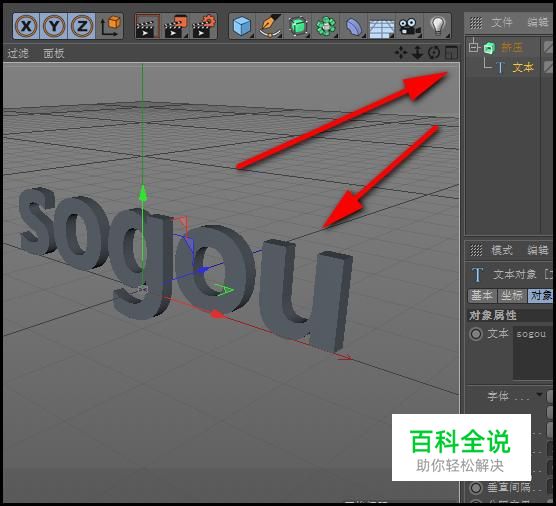556x506 pixels.
Task: Click text field containing sogou
Action: [533, 353]
